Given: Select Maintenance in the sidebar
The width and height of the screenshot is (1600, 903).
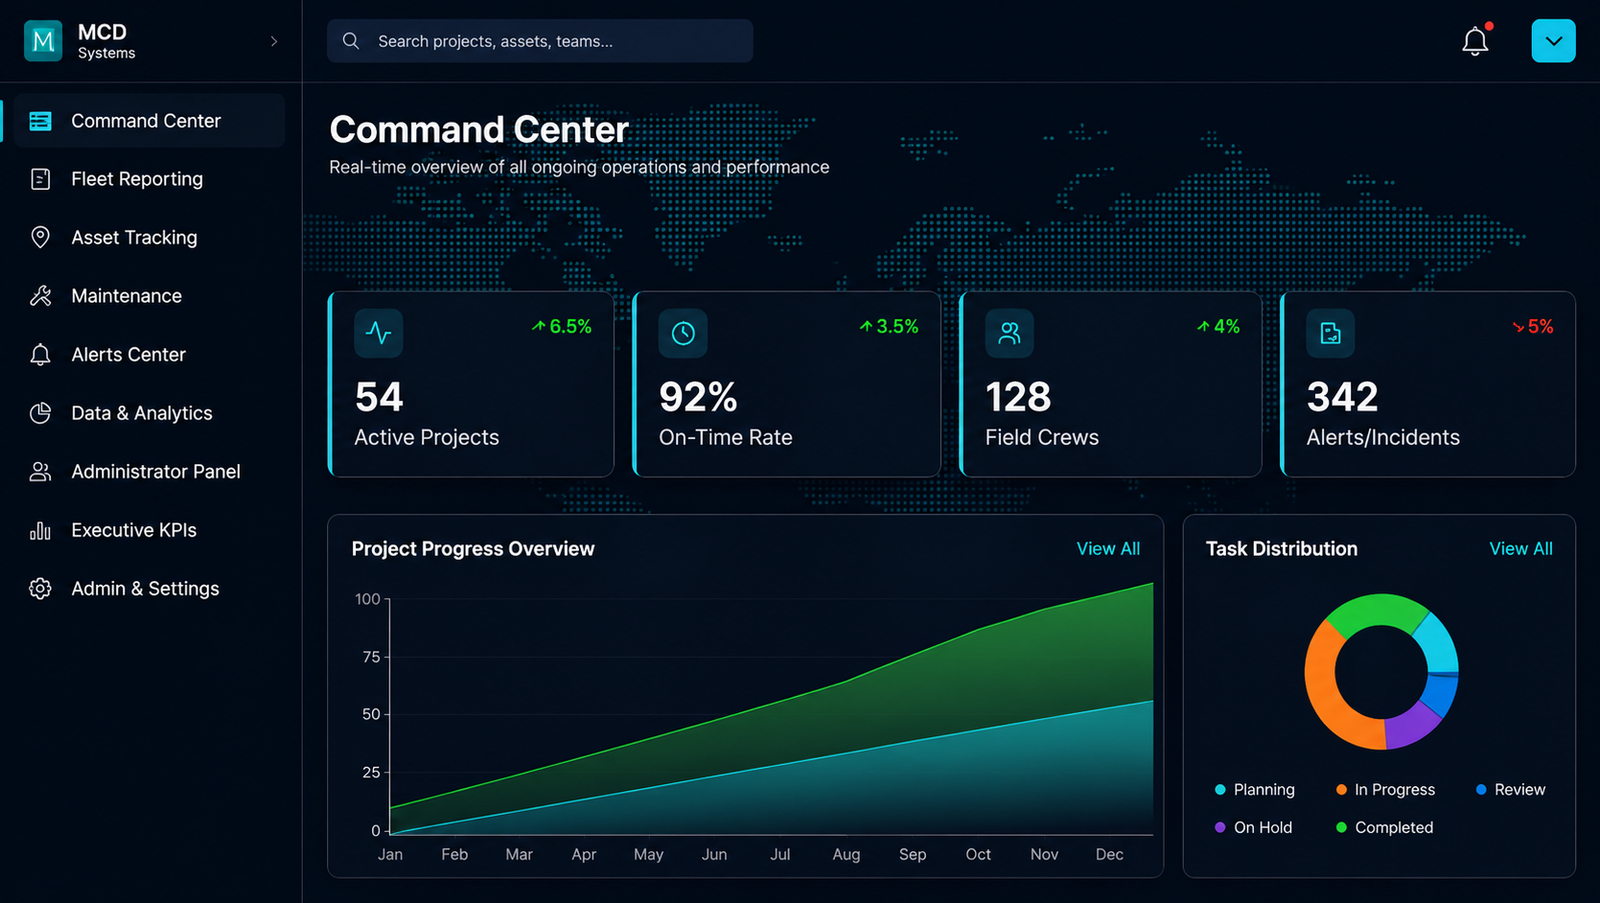Looking at the screenshot, I should click(149, 296).
